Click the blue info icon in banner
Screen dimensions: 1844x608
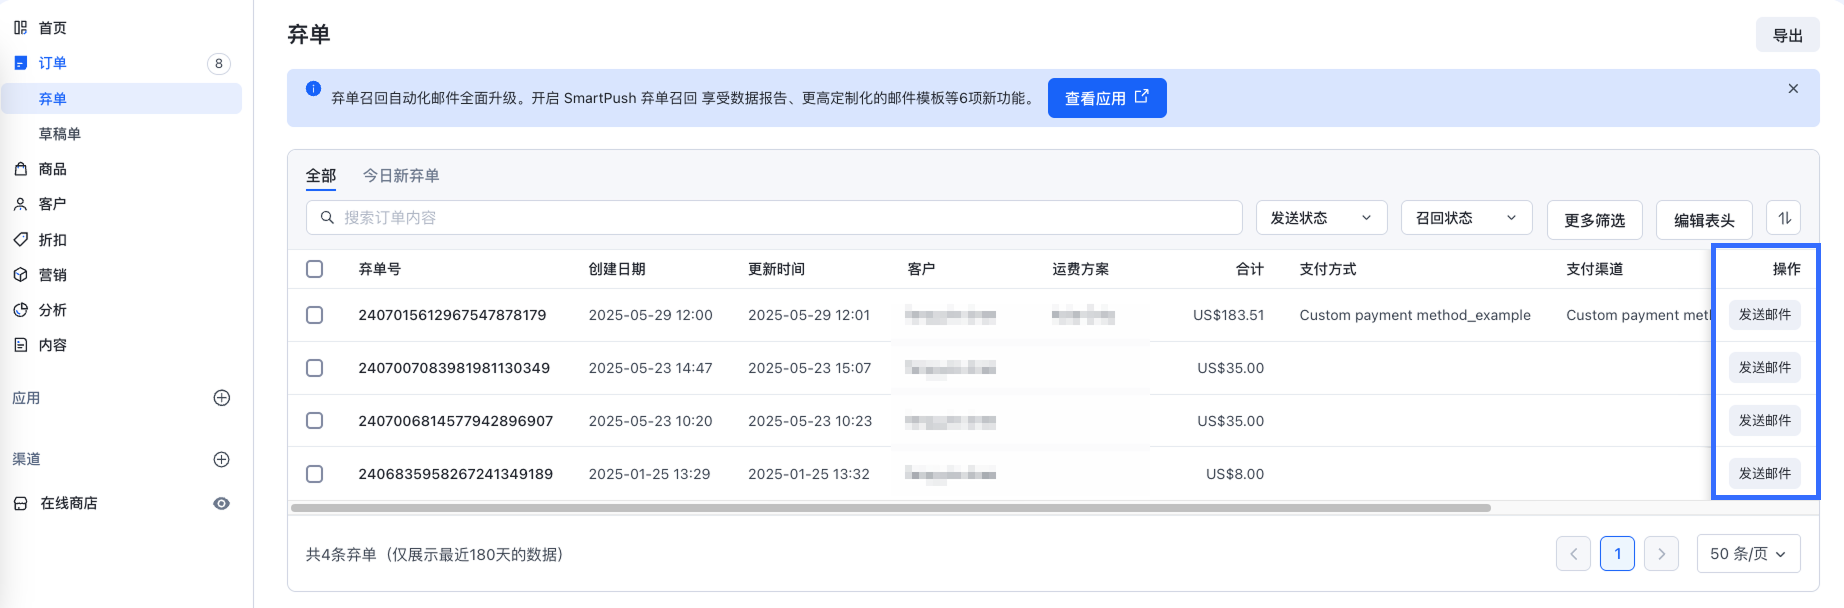point(313,89)
